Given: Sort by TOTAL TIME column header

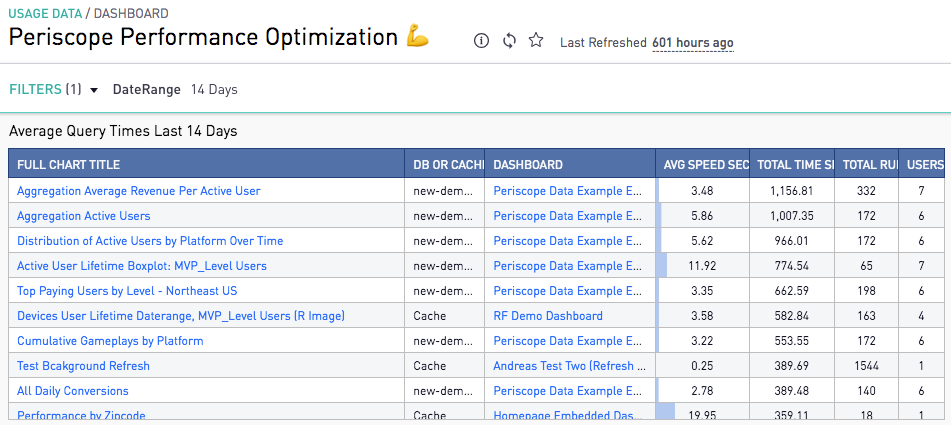Looking at the screenshot, I should coord(792,164).
